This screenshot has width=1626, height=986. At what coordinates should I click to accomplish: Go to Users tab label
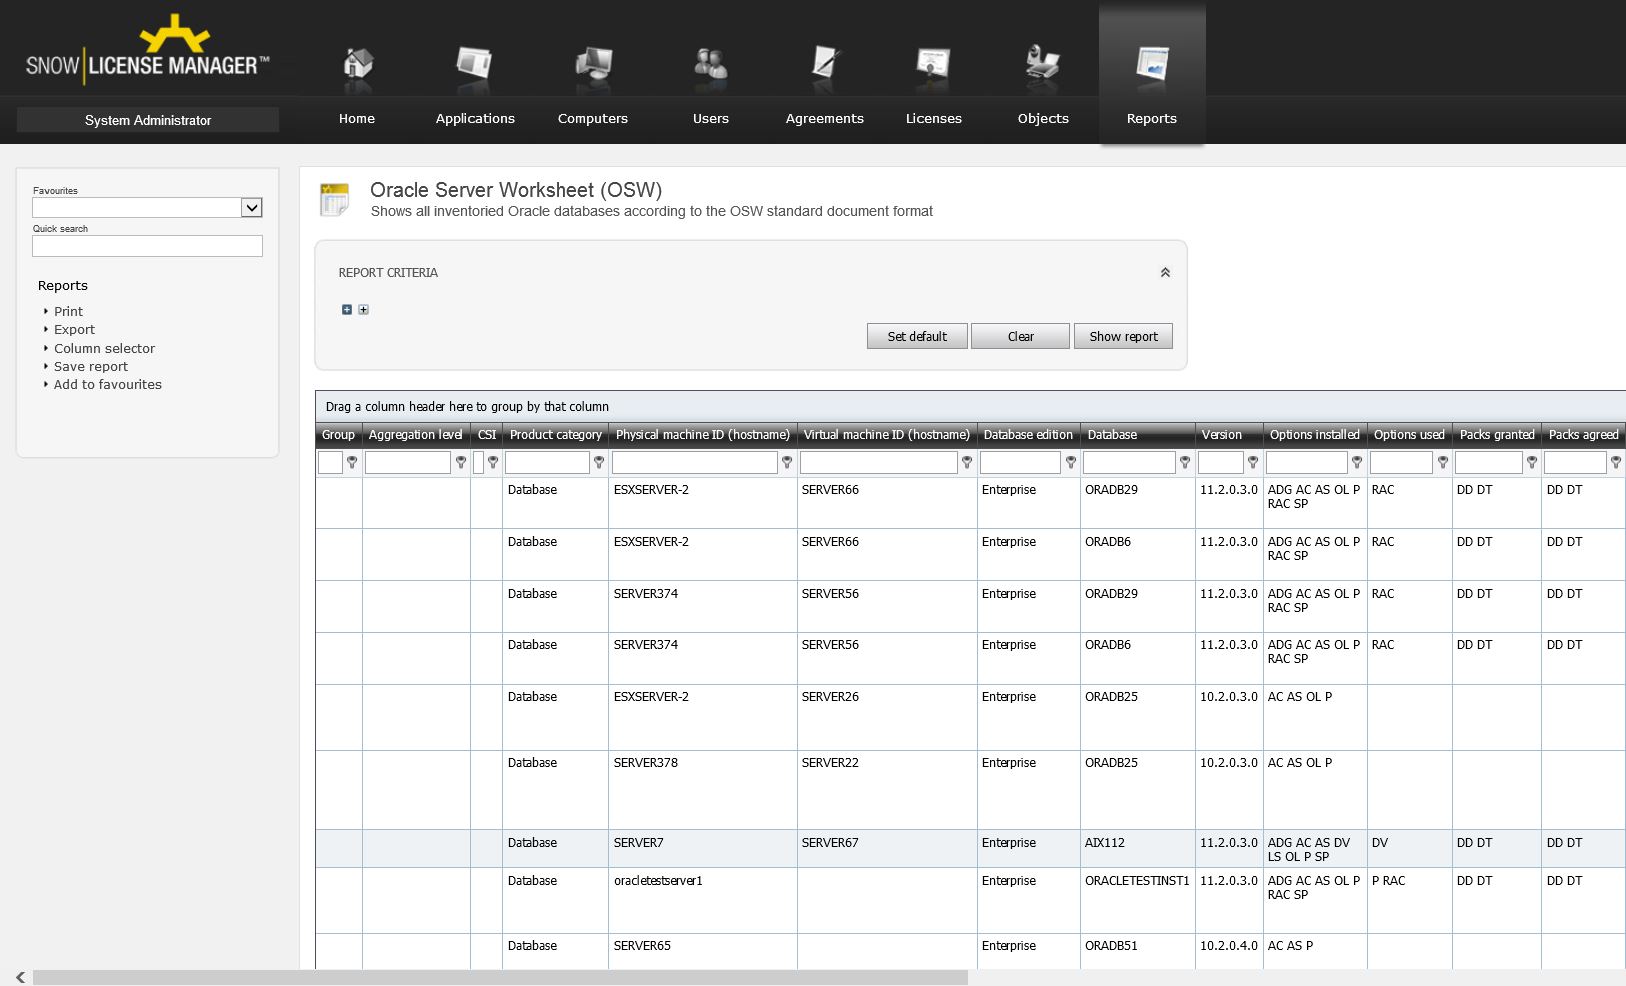tap(711, 118)
